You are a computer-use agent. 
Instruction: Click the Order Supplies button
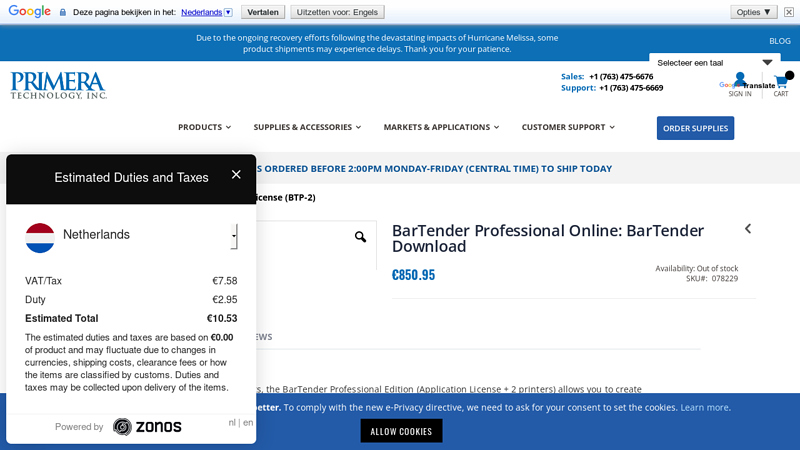pyautogui.click(x=695, y=128)
